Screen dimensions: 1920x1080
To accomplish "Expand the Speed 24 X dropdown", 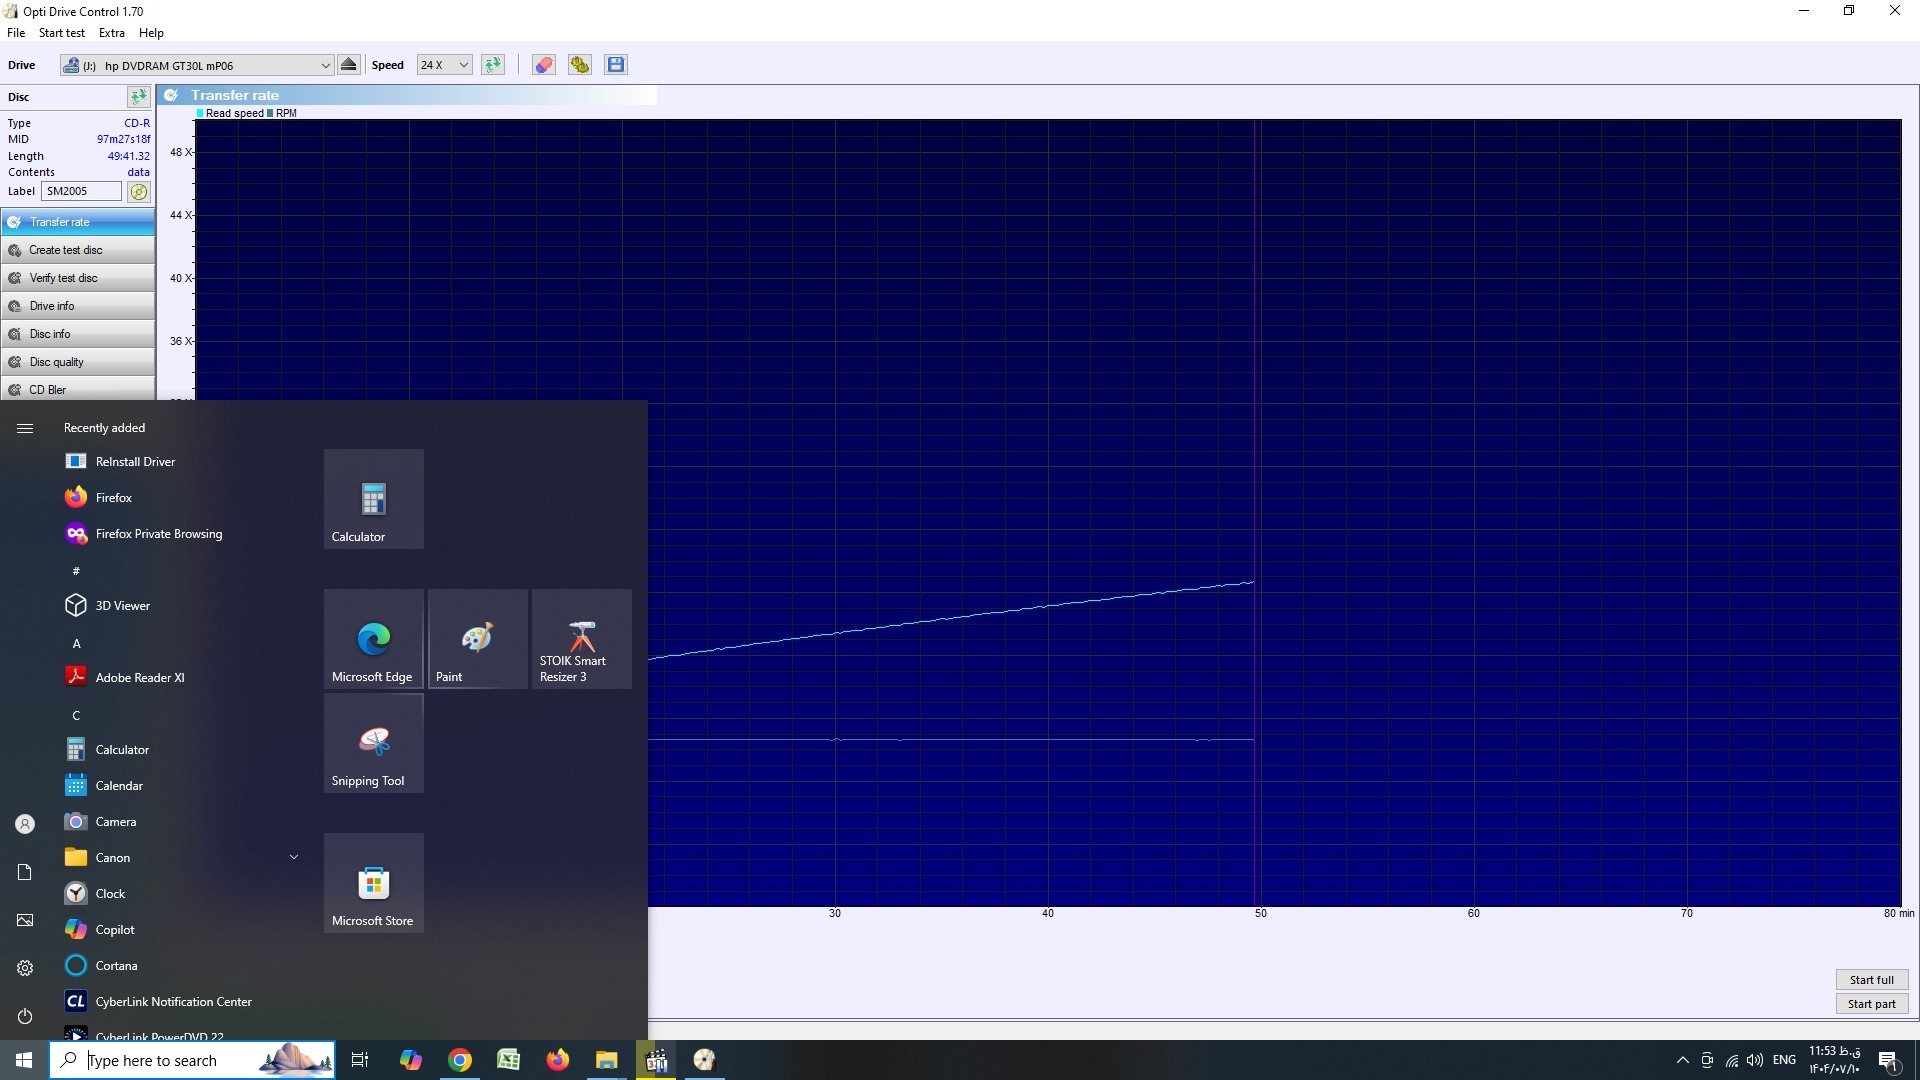I will point(463,65).
